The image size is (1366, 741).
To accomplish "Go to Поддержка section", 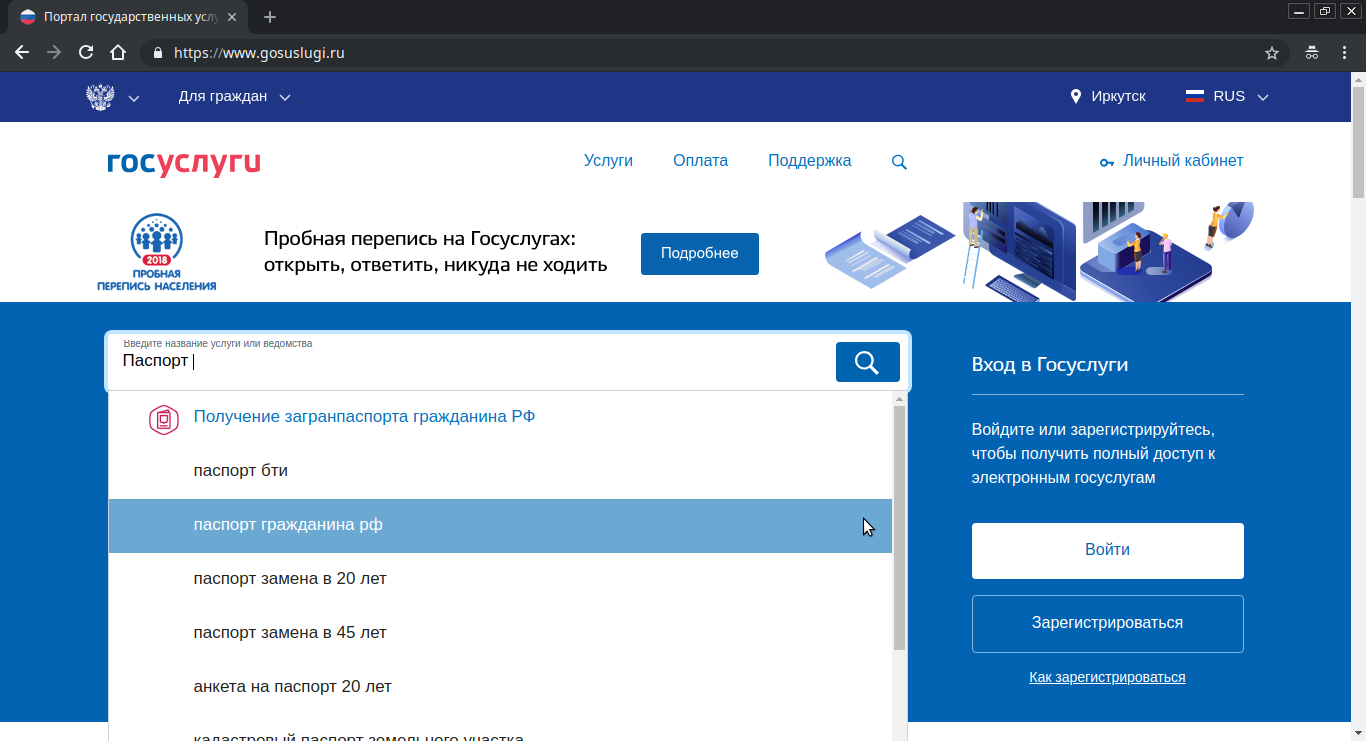I will coord(809,161).
